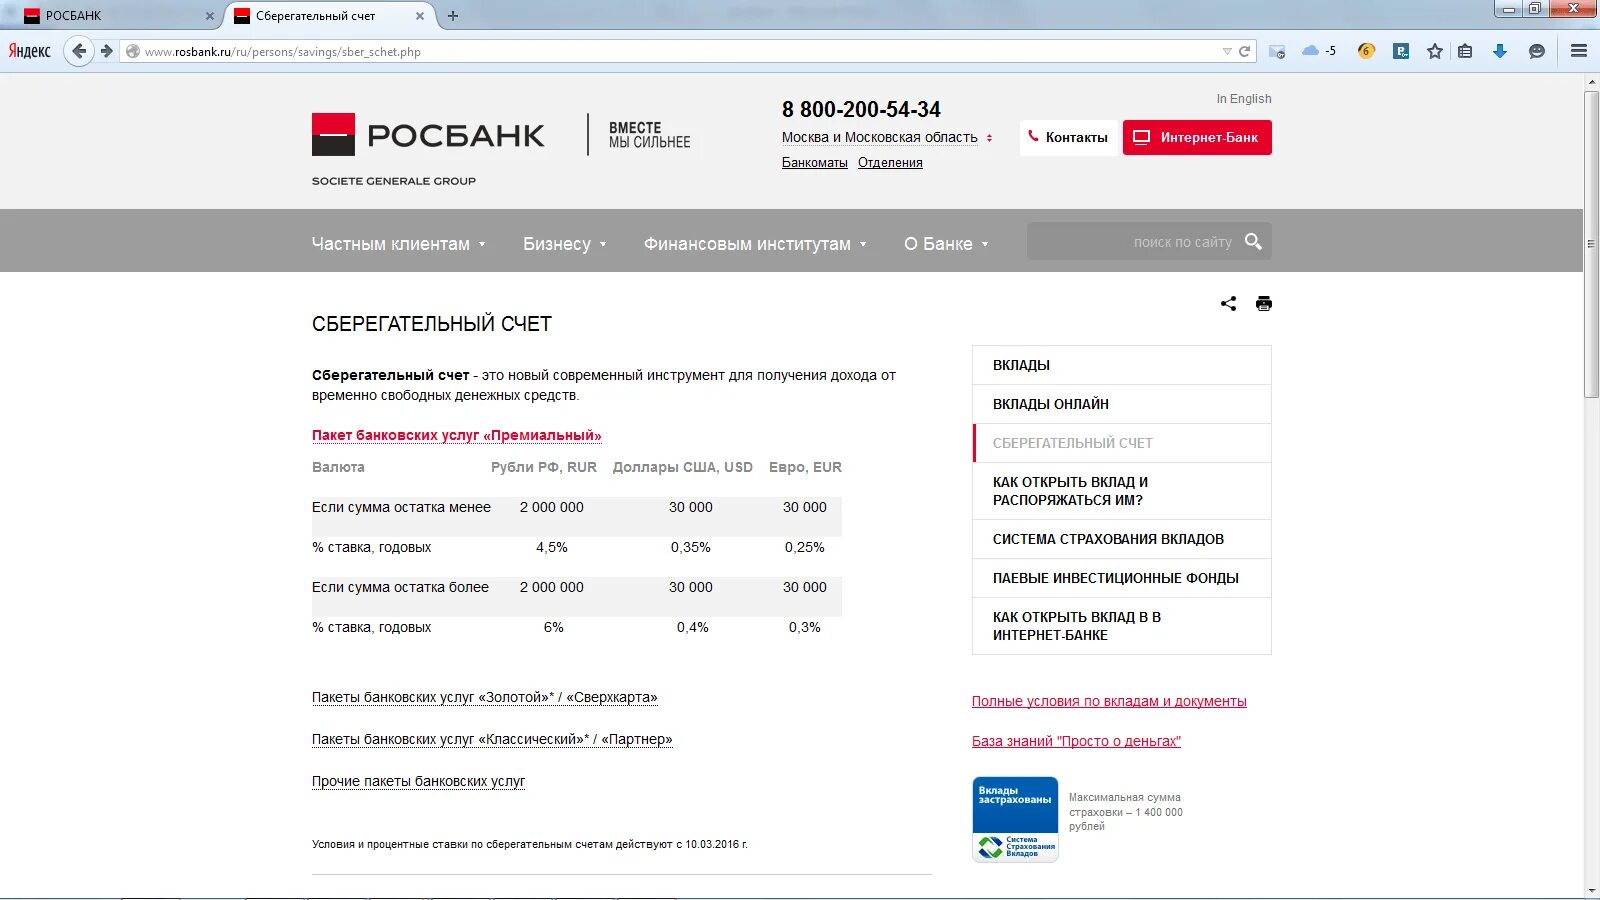Viewport: 1600px width, 900px height.
Task: Share this page with the share icon
Action: pyautogui.click(x=1228, y=304)
